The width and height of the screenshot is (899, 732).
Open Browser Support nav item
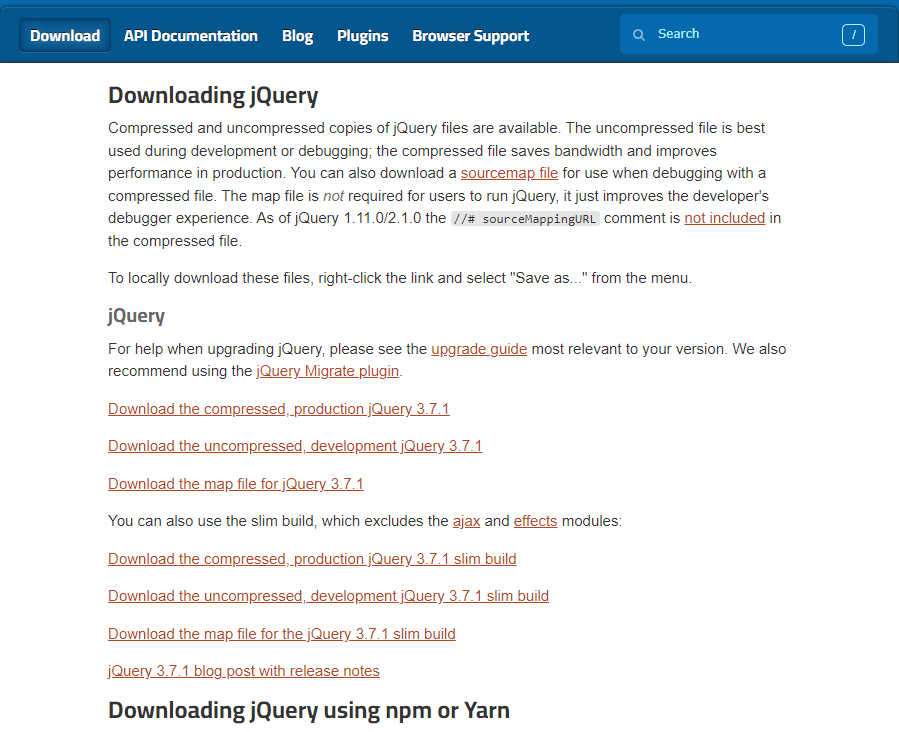point(470,36)
